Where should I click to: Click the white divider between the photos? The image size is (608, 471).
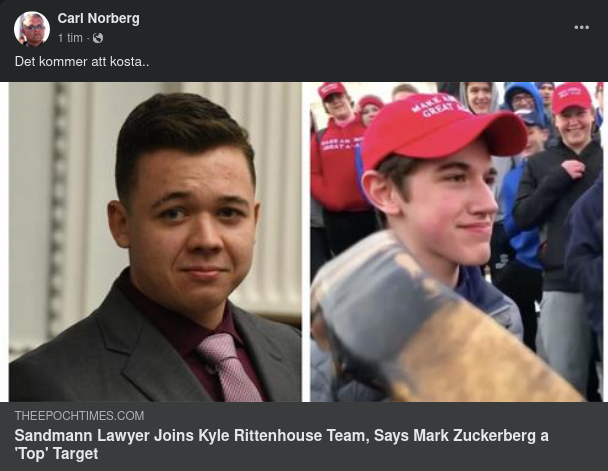click(x=306, y=242)
